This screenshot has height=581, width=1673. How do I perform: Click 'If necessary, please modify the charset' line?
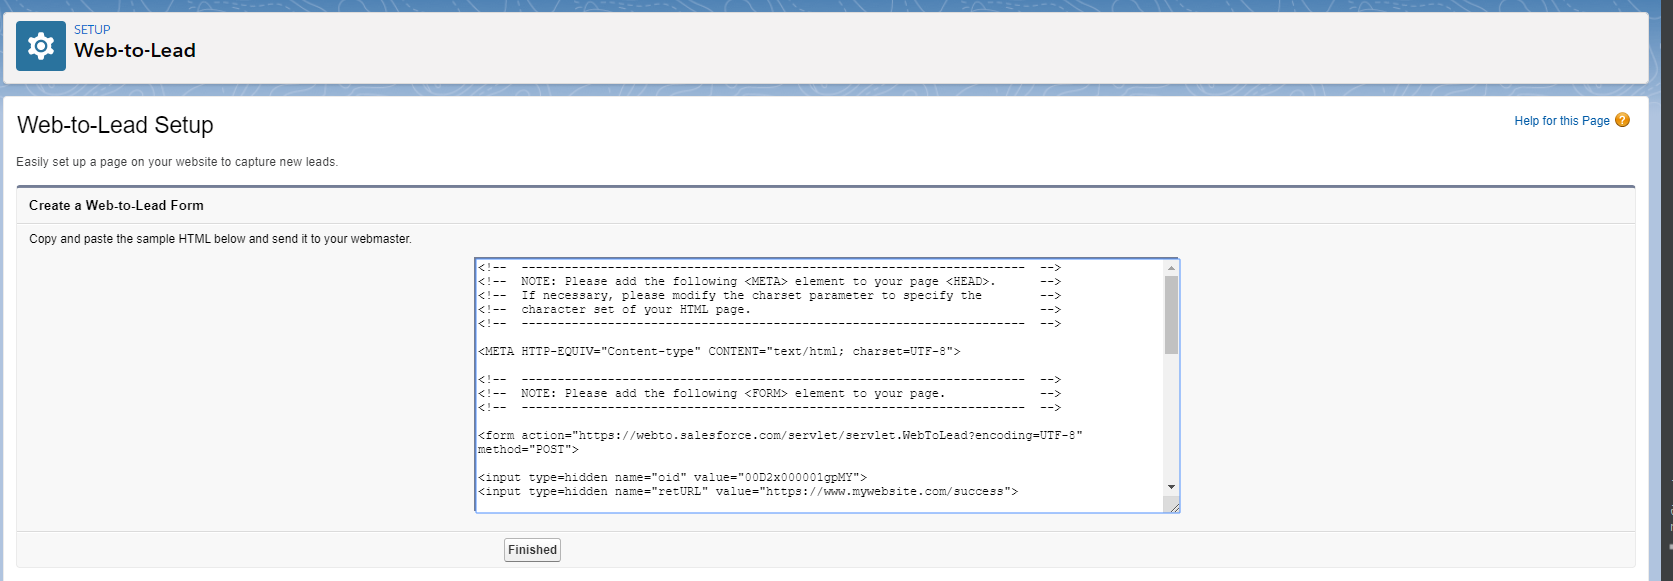click(769, 296)
